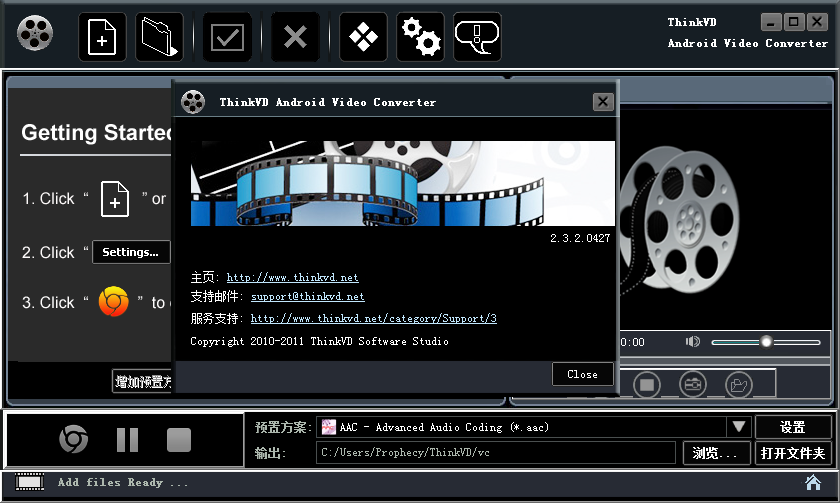Click the 打开文件夹 open folder button
The image size is (840, 503).
tap(793, 453)
